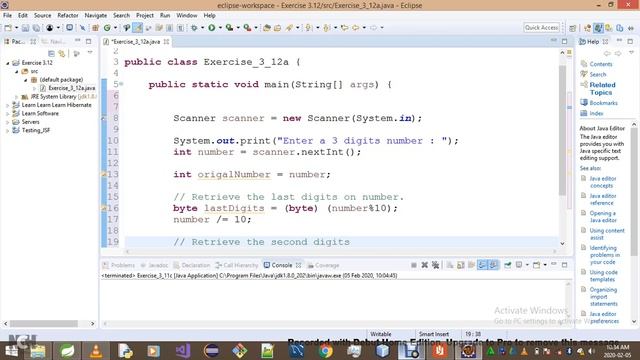Viewport: 640px width, 360px height.
Task: Select Exercise_3_12a.java in Package Explorer
Action: click(x=71, y=88)
